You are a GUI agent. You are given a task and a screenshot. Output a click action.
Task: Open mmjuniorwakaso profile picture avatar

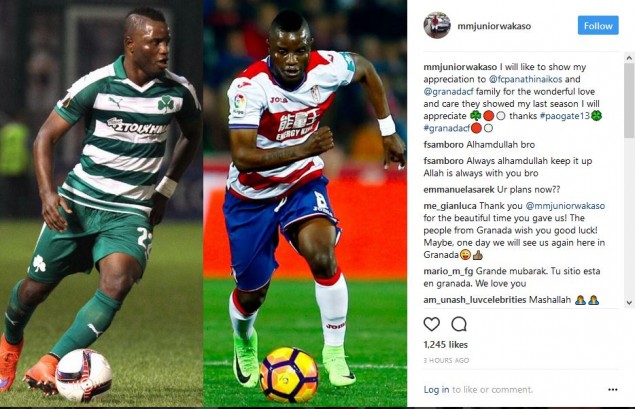pos(437,25)
